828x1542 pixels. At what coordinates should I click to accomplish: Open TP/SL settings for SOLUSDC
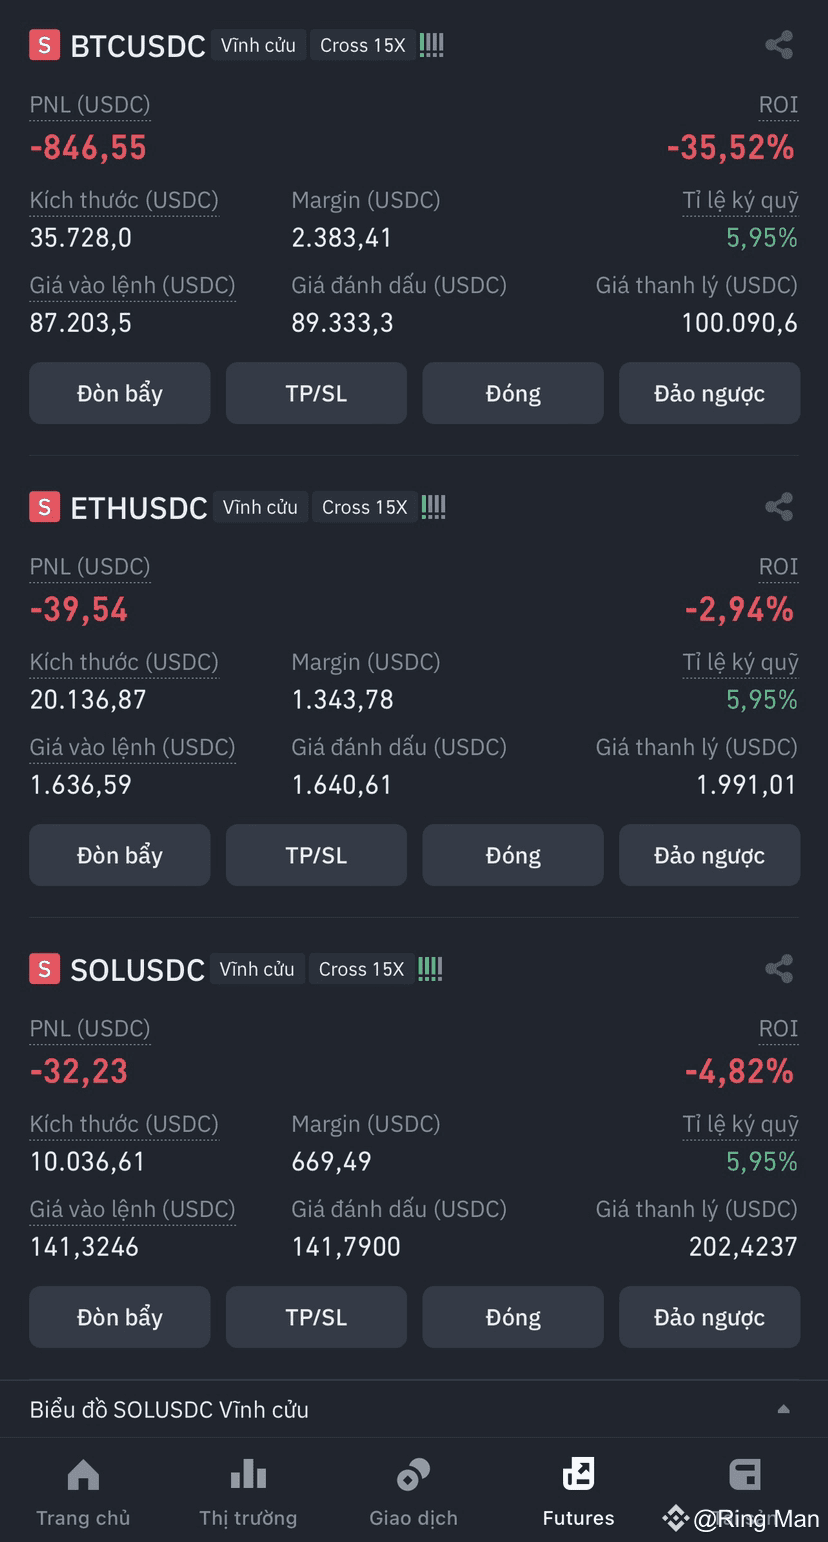[x=316, y=1317]
